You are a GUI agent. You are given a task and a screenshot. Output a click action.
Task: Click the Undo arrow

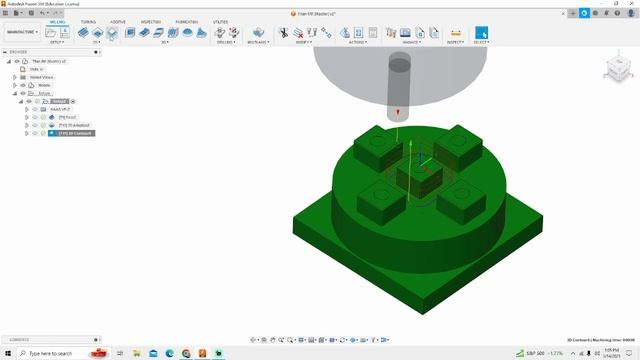(42, 13)
